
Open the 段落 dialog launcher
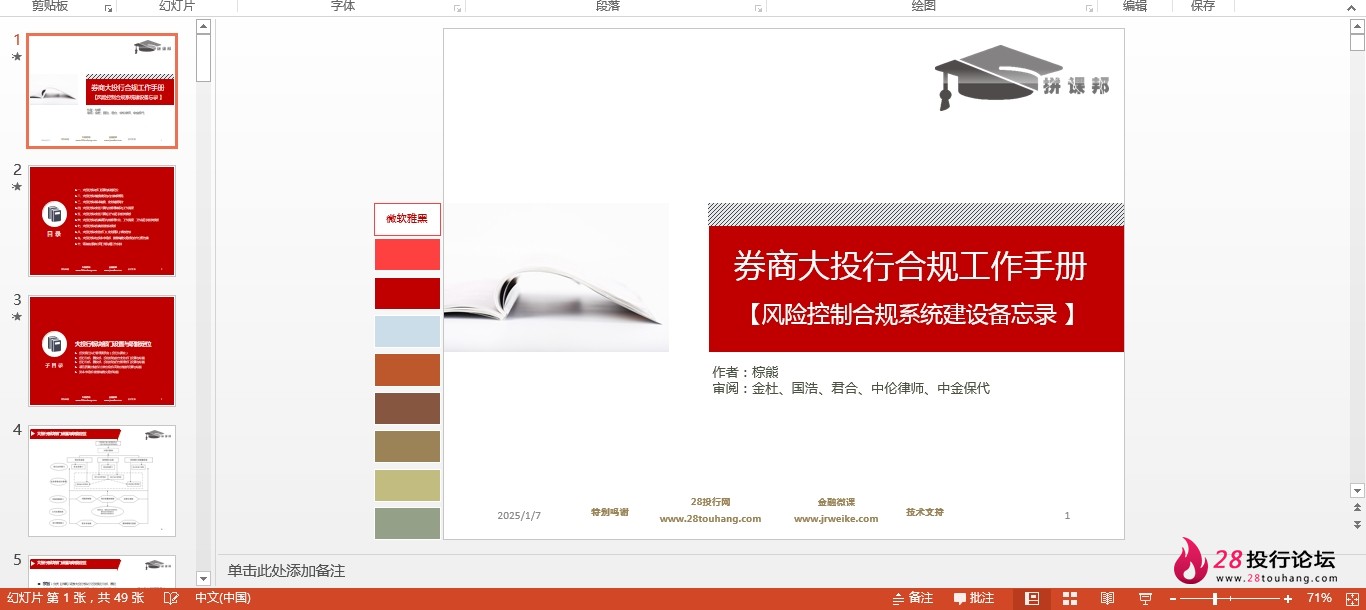(x=758, y=8)
